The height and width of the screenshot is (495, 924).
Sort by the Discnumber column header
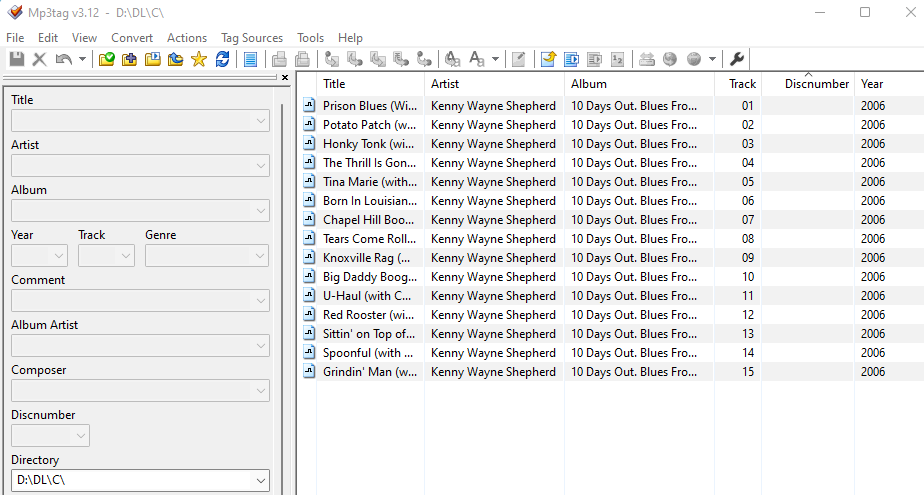point(808,84)
